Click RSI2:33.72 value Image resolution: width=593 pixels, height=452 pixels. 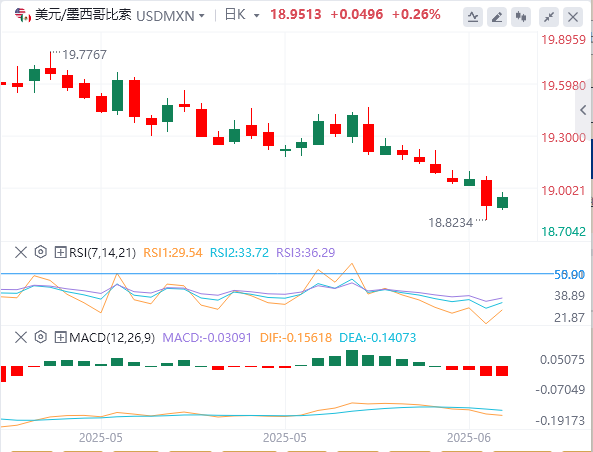click(239, 253)
